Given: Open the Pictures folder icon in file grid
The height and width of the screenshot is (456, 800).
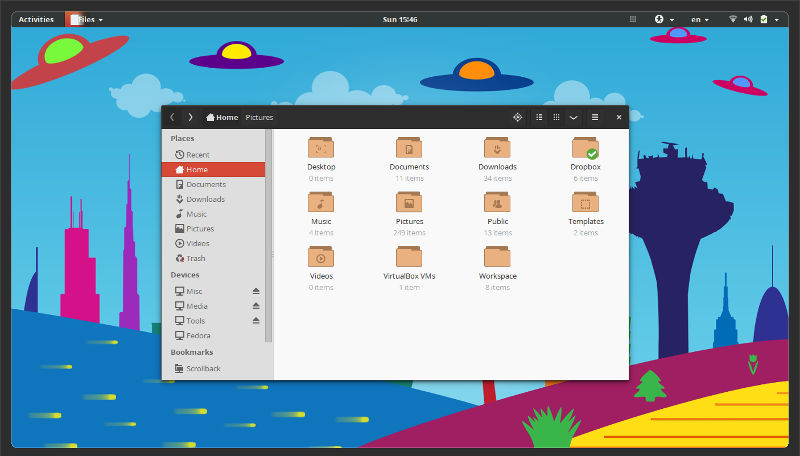Looking at the screenshot, I should pyautogui.click(x=409, y=202).
